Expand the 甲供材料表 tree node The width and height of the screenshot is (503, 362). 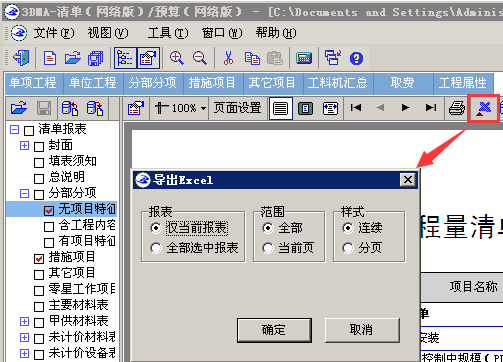click(24, 321)
